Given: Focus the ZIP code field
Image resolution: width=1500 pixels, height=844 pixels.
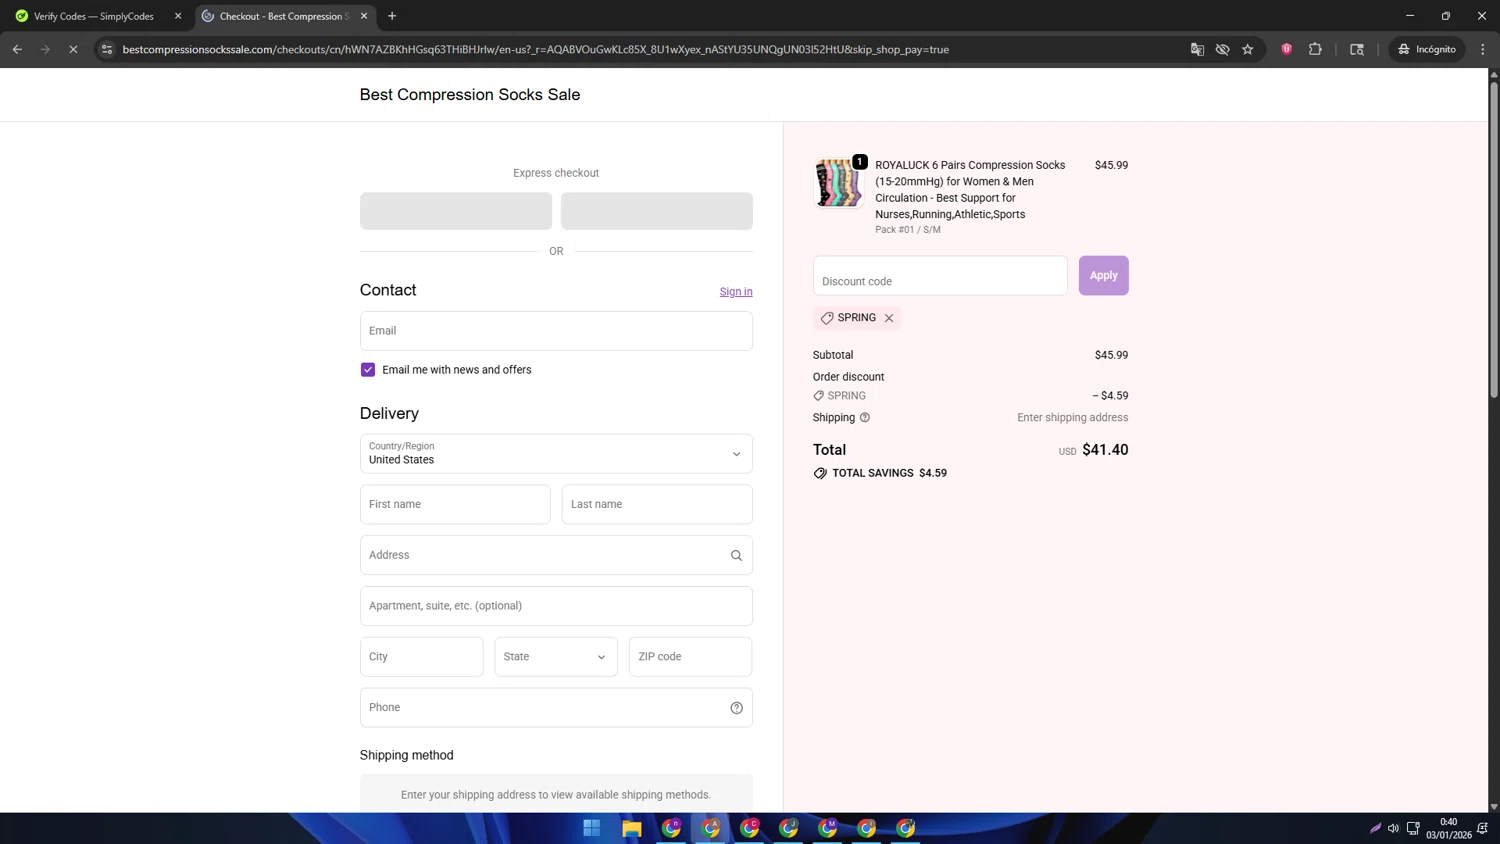Looking at the screenshot, I should click(690, 657).
